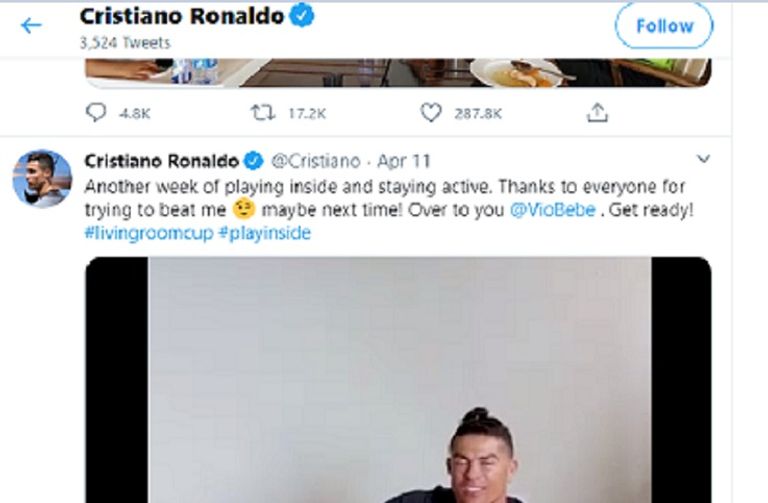768x503 pixels.
Task: Click the @Cristiano handle in tweet
Action: 317,161
